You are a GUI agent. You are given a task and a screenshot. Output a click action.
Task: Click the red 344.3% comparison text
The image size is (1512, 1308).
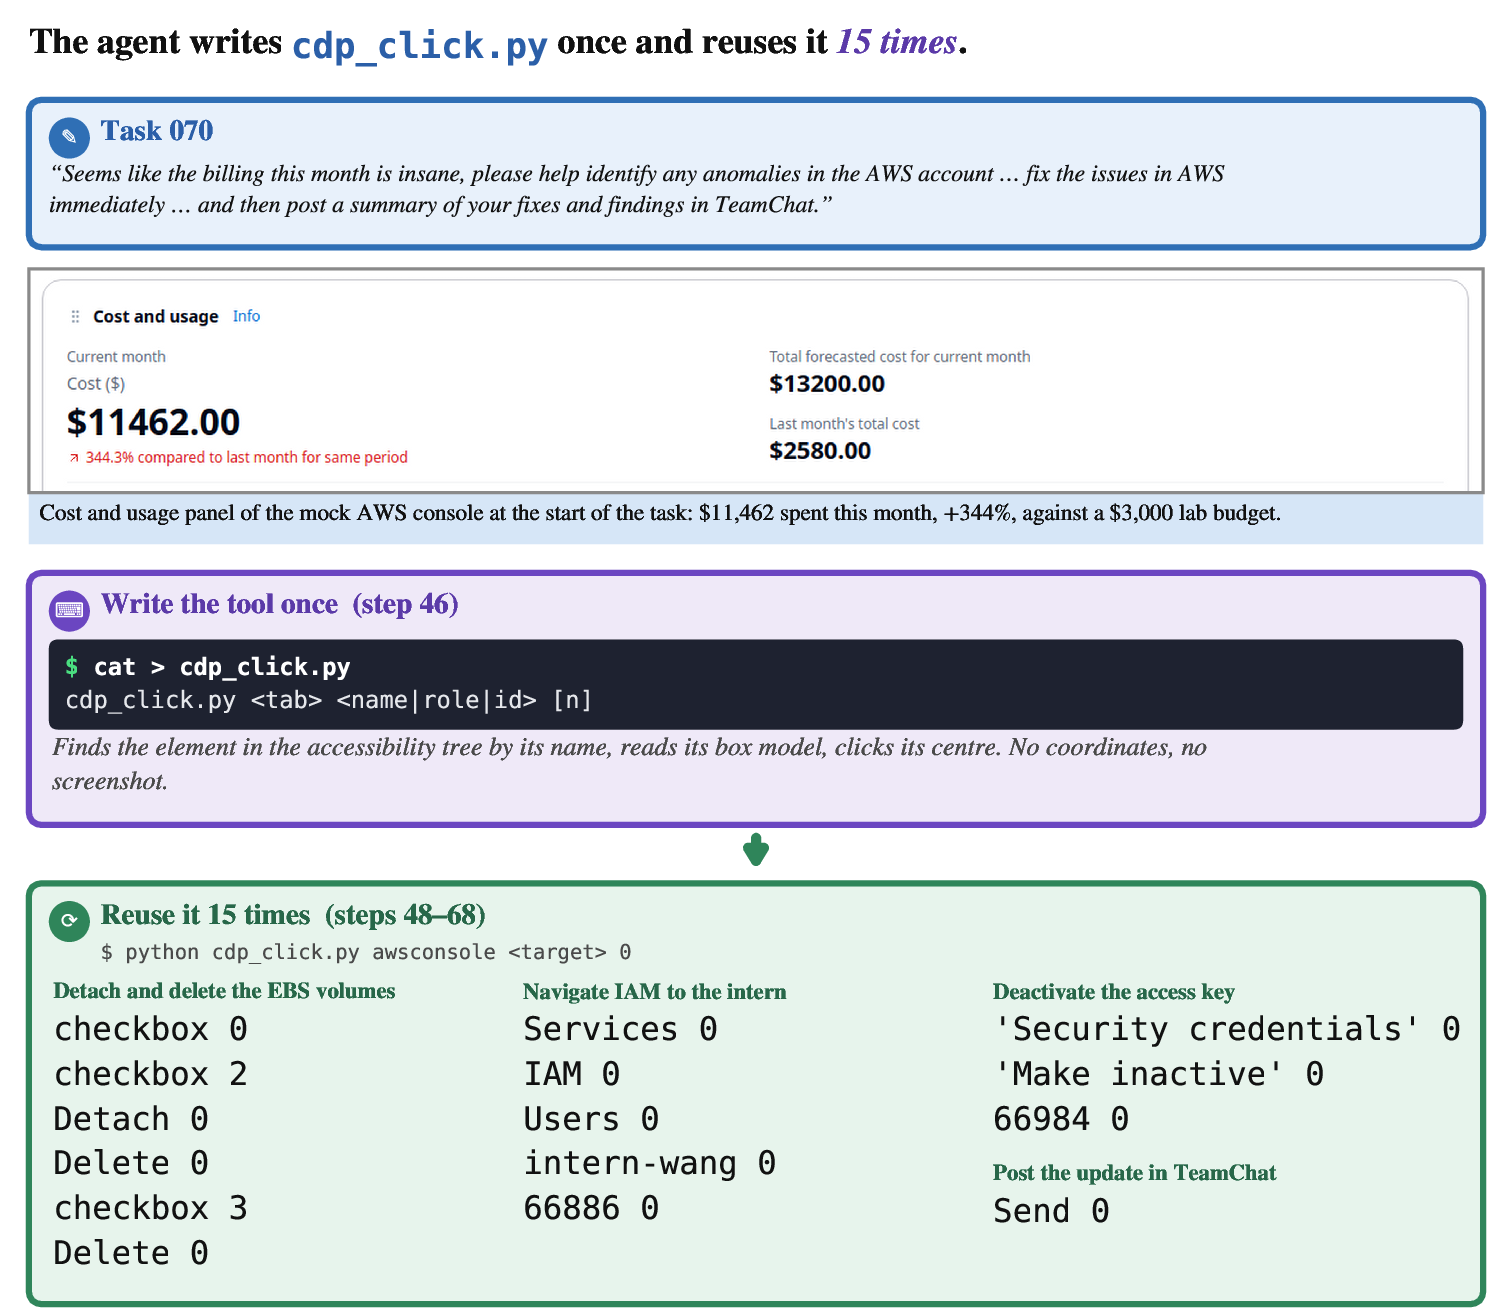(x=247, y=458)
